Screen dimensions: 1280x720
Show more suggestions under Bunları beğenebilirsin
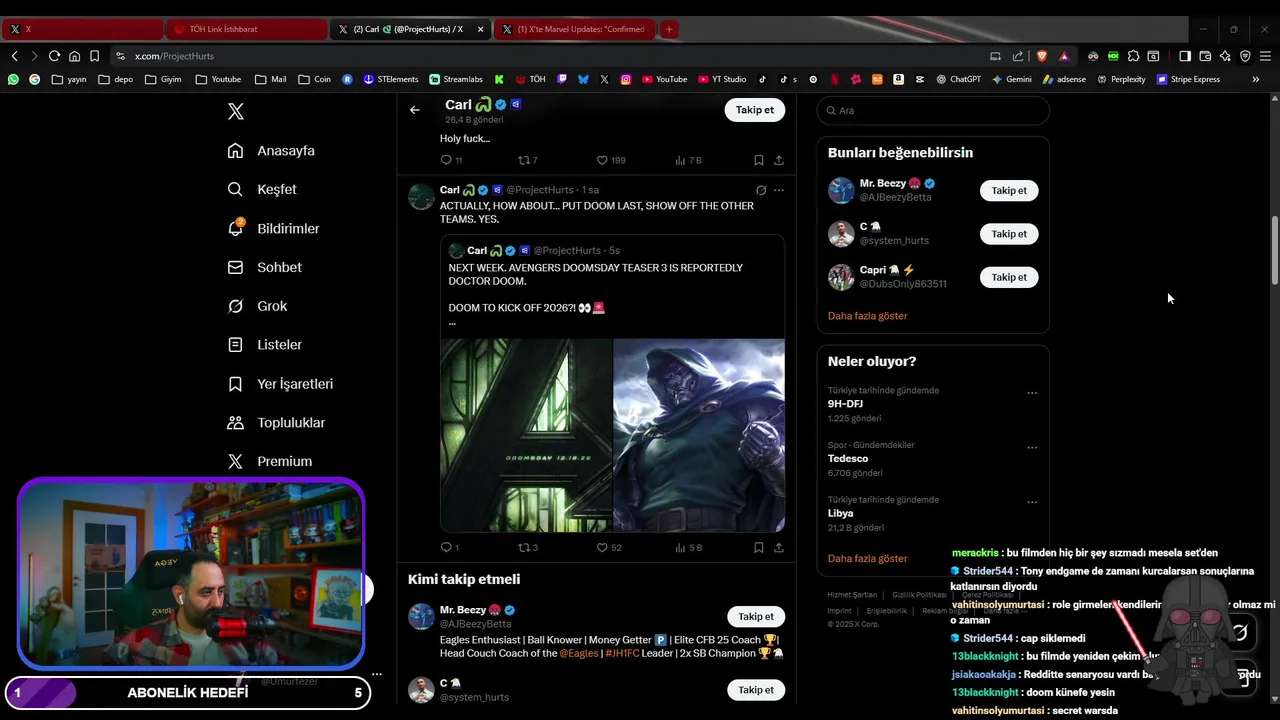(x=868, y=316)
